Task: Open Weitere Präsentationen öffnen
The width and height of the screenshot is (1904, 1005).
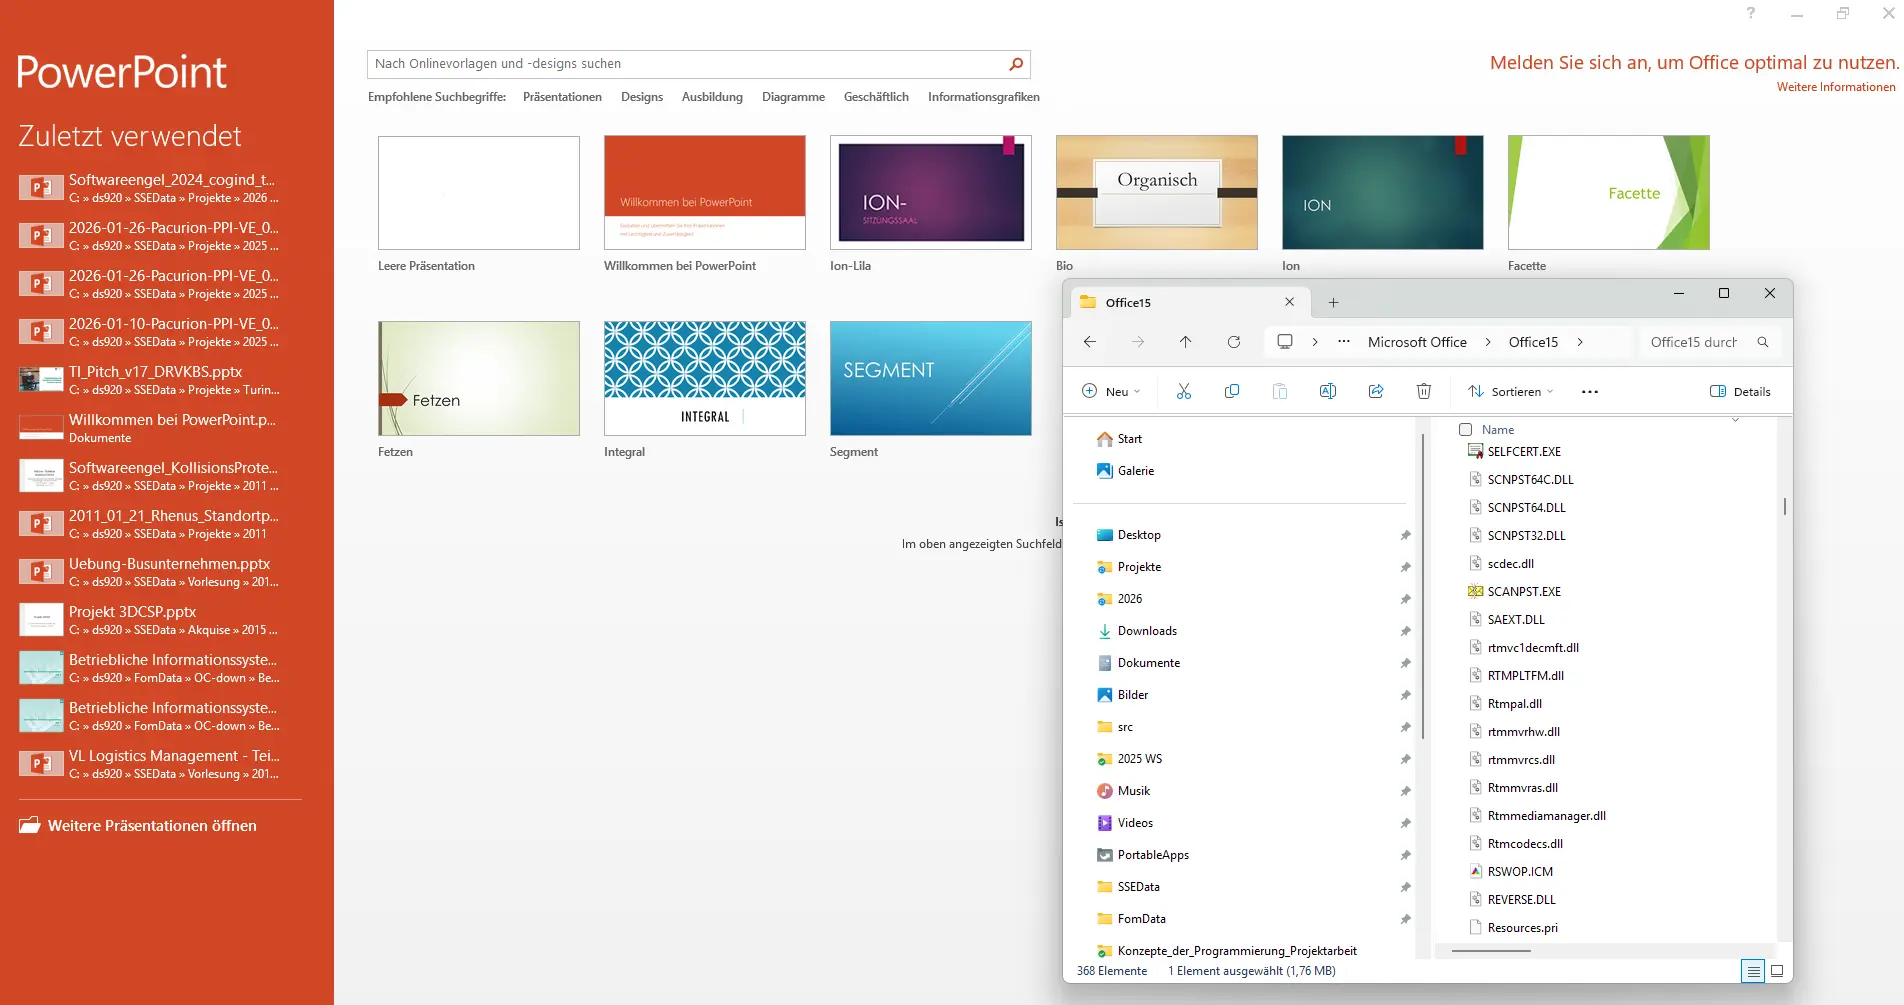Action: pos(152,826)
